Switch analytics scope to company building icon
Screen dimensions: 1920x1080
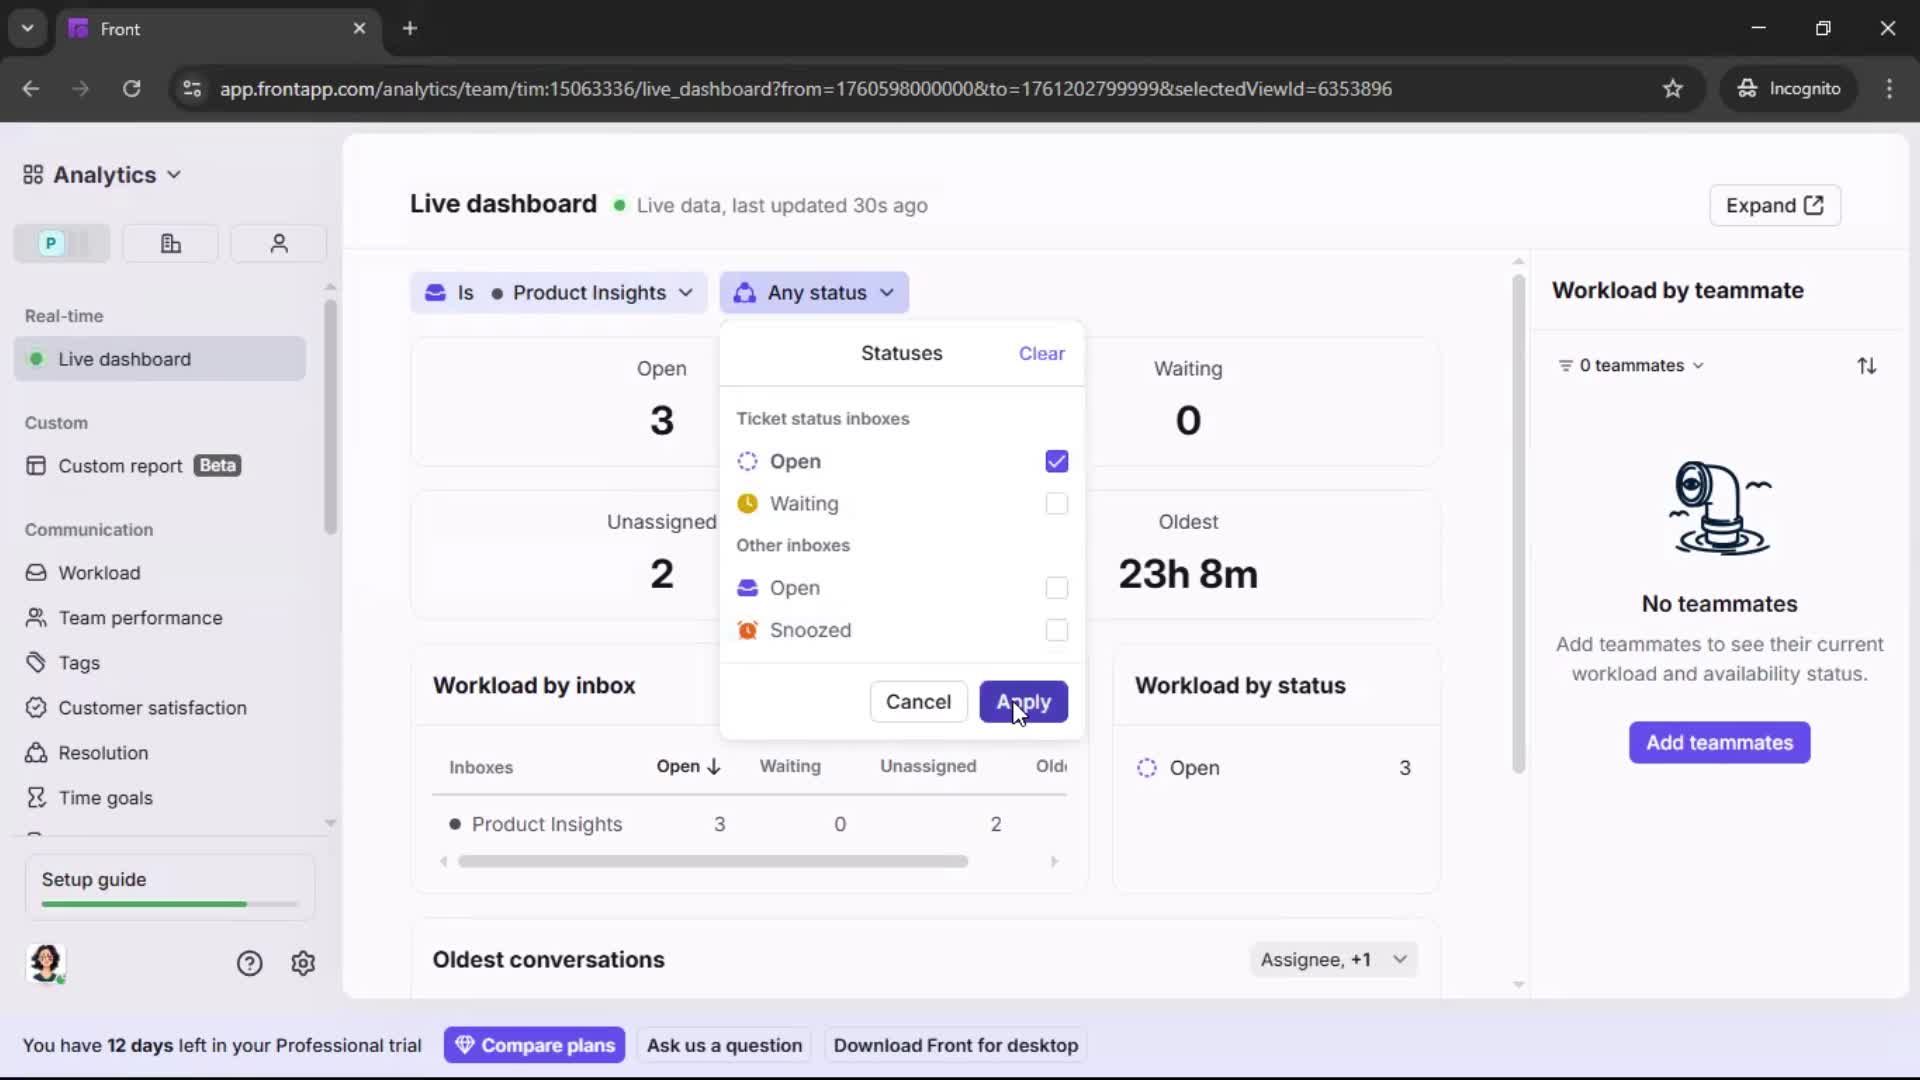coord(169,243)
